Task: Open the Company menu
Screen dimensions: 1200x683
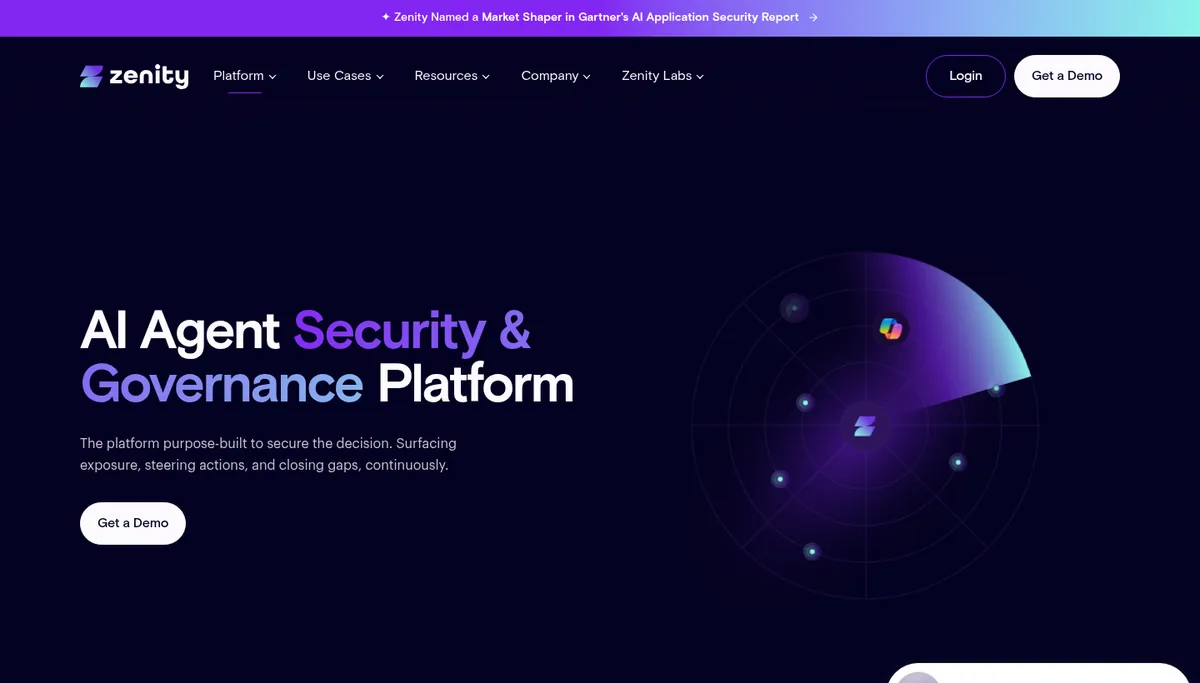Action: coord(556,76)
